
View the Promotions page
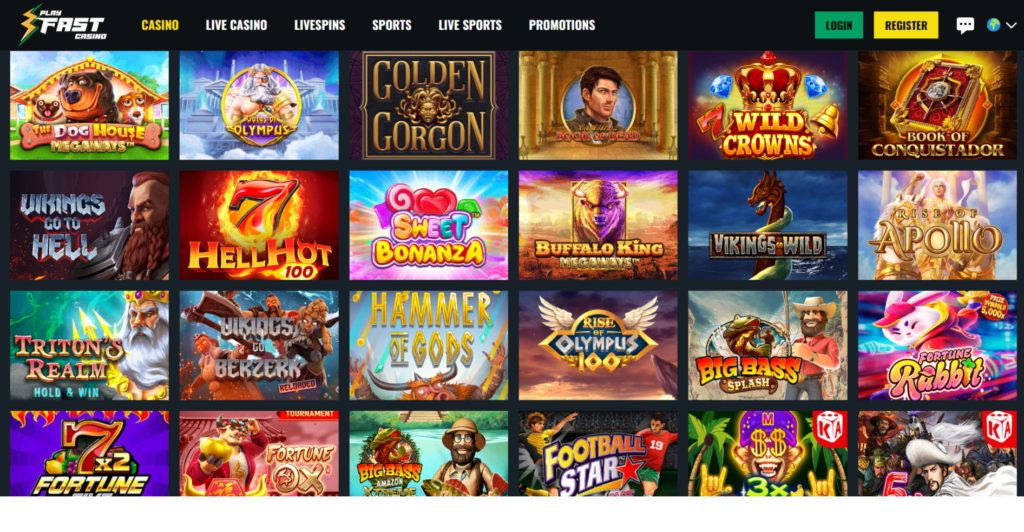[562, 25]
